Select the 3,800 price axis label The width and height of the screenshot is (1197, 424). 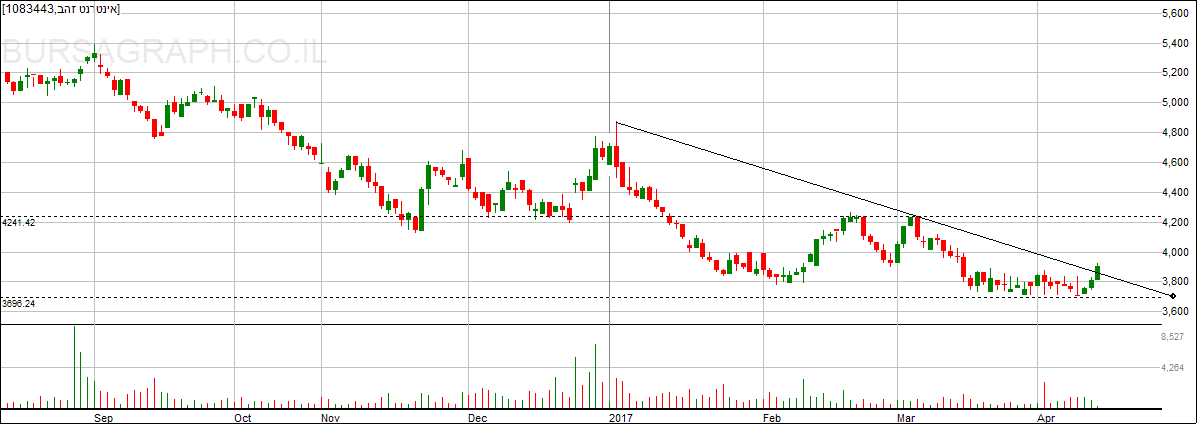coord(1176,283)
